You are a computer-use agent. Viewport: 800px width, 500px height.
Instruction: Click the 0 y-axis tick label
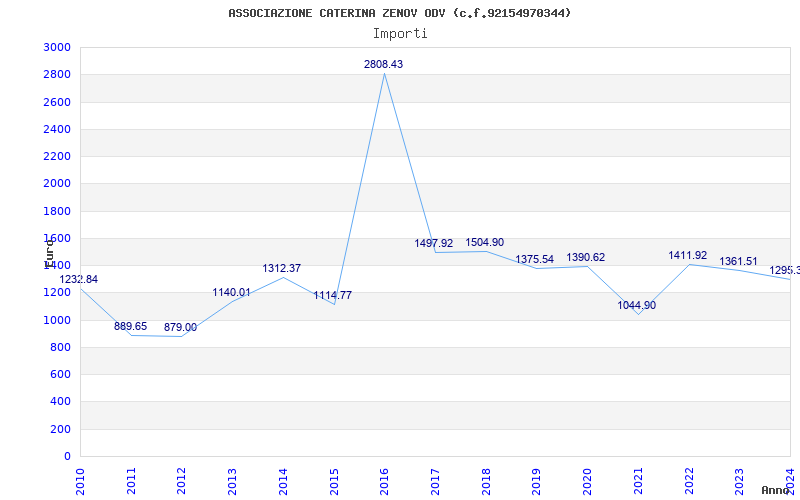[67, 457]
